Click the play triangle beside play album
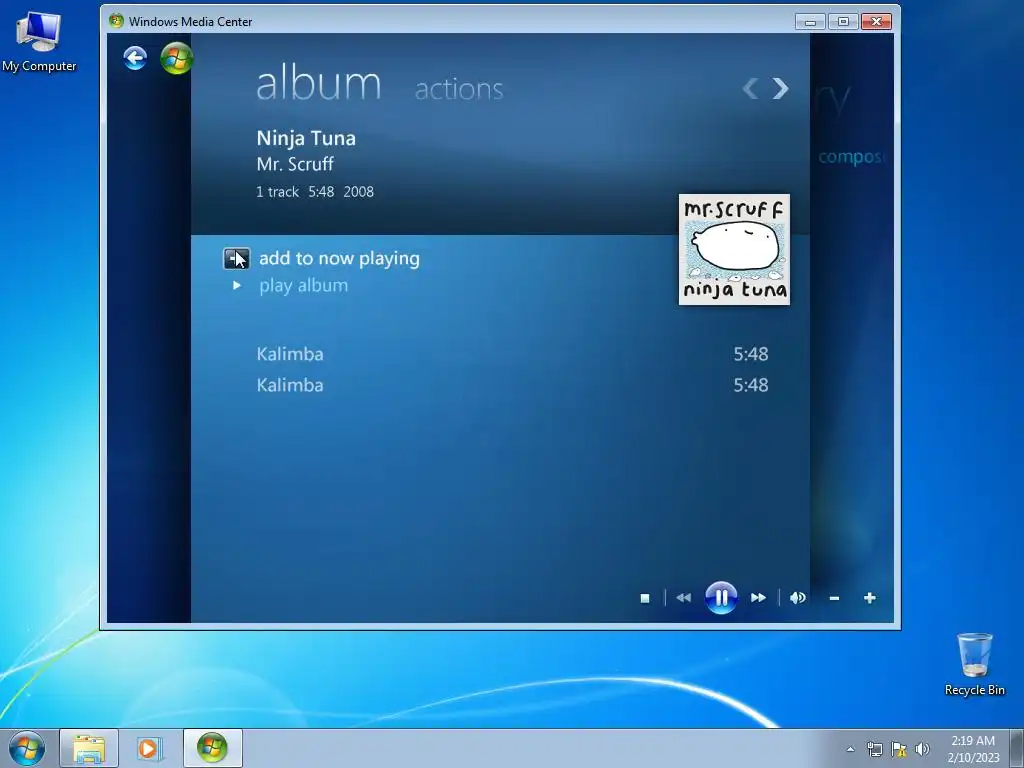 point(237,285)
